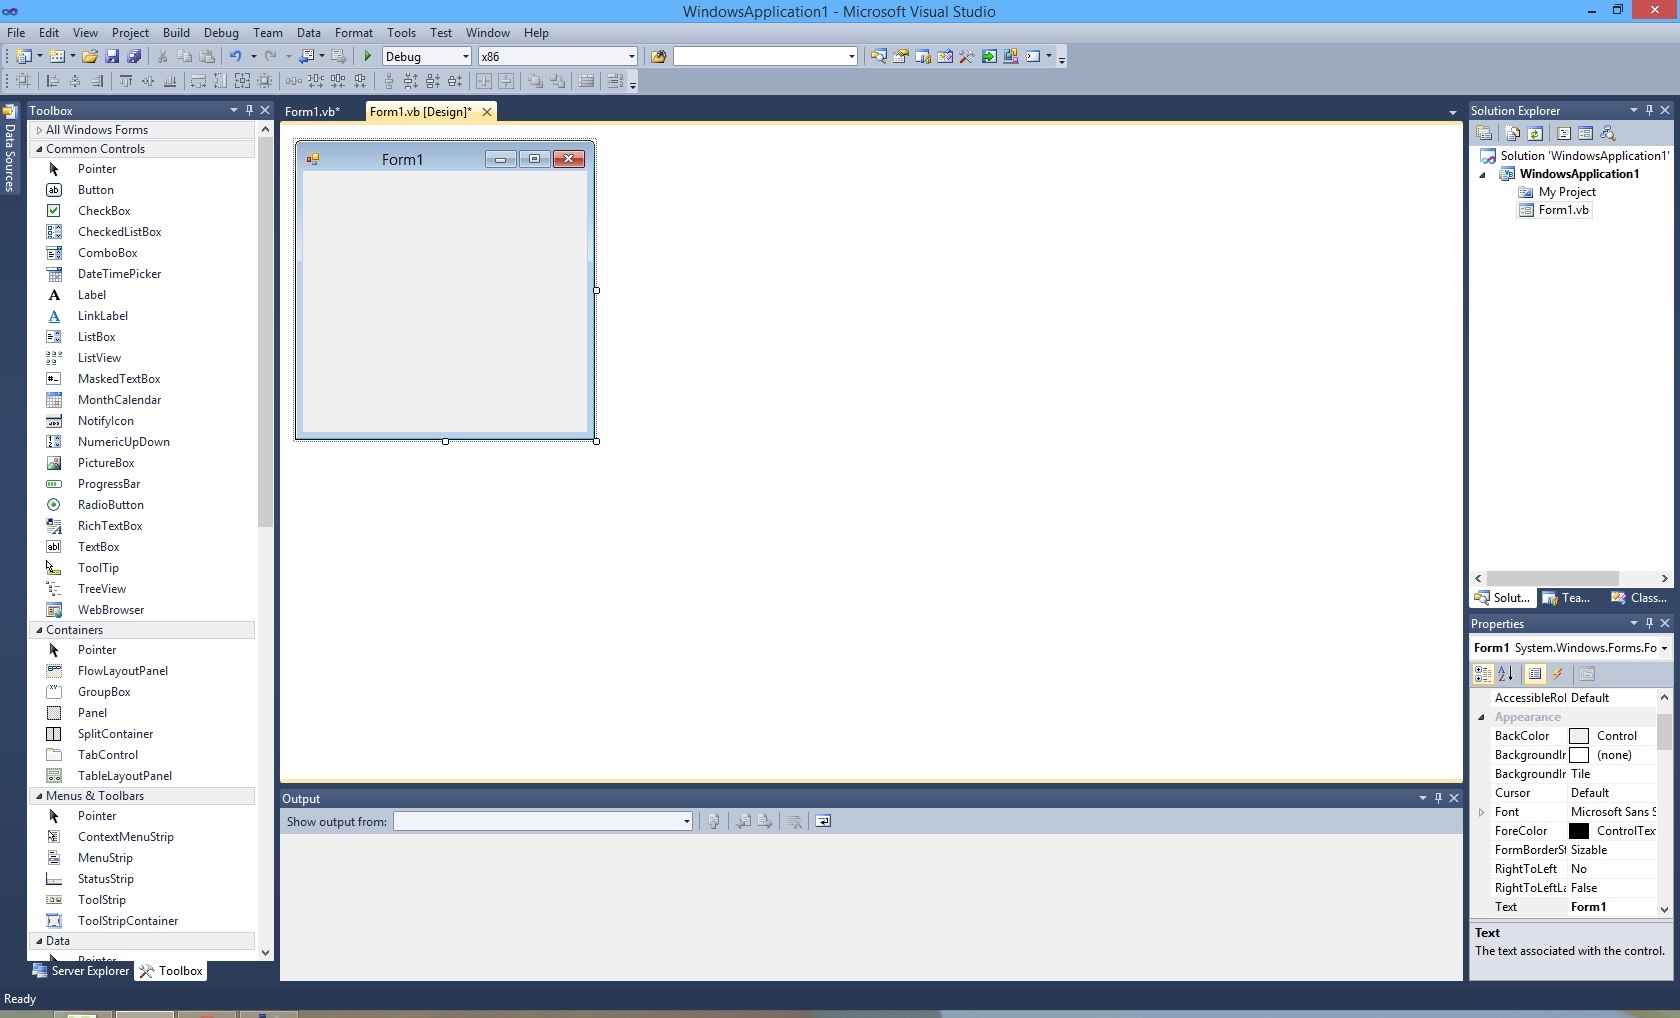
Task: Select the TabControl item in Toolbox
Action: pyautogui.click(x=108, y=755)
